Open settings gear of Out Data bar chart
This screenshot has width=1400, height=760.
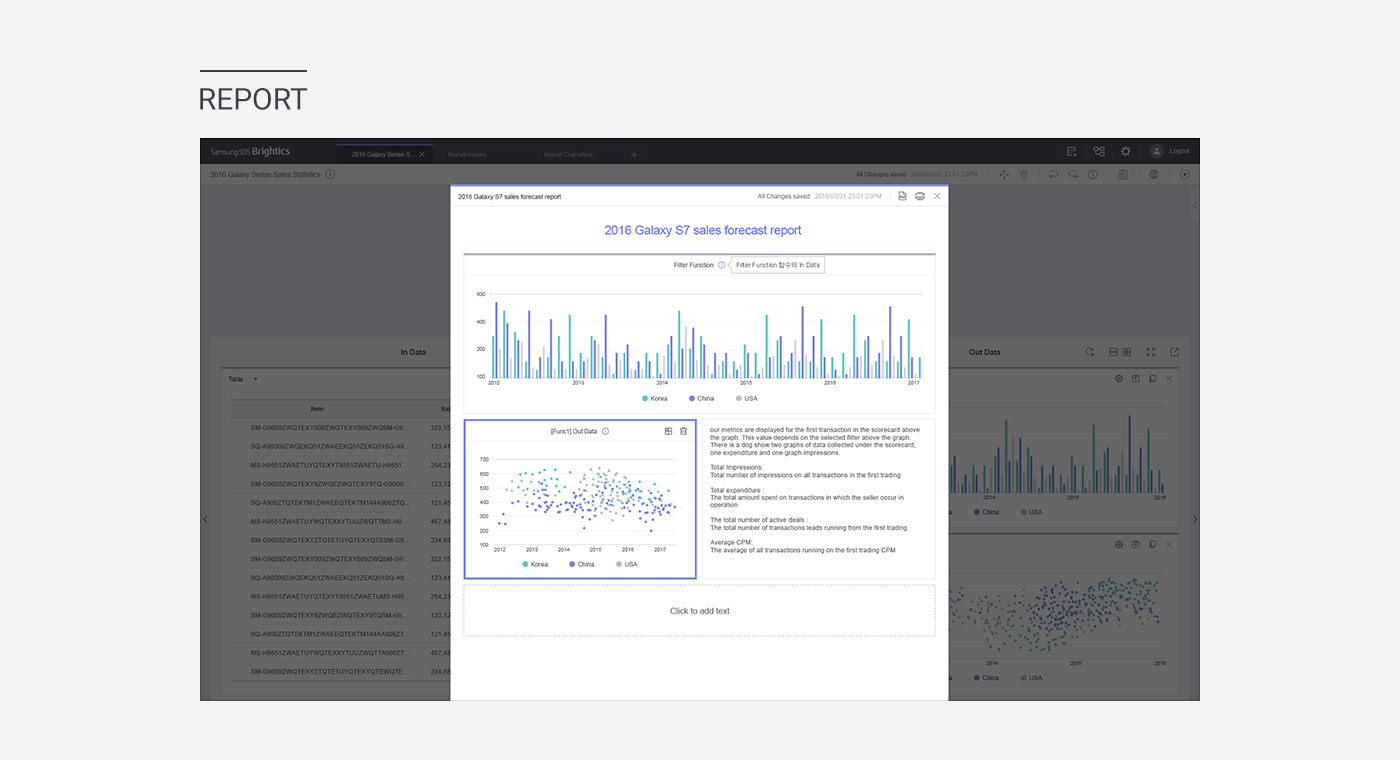pos(1119,379)
